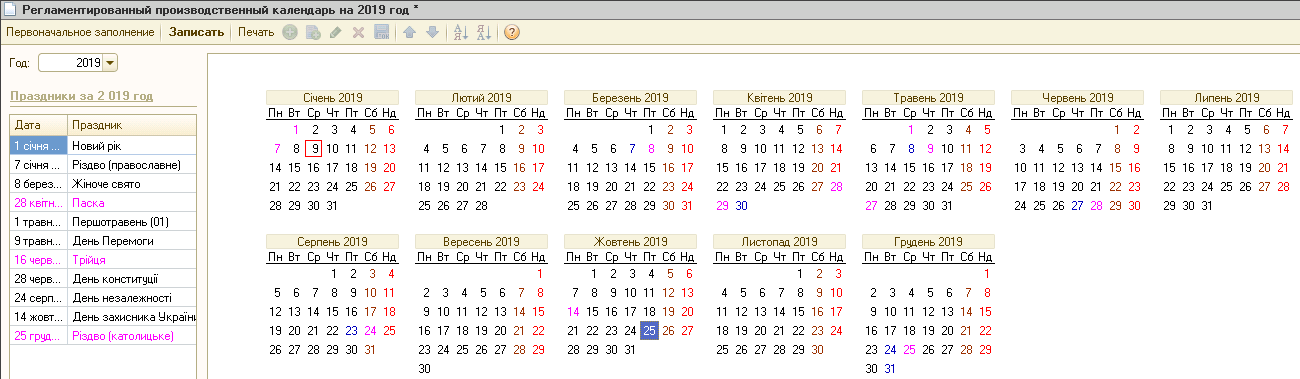The width and height of the screenshot is (1300, 379).
Task: Click the Дата column header
Action: (38, 125)
